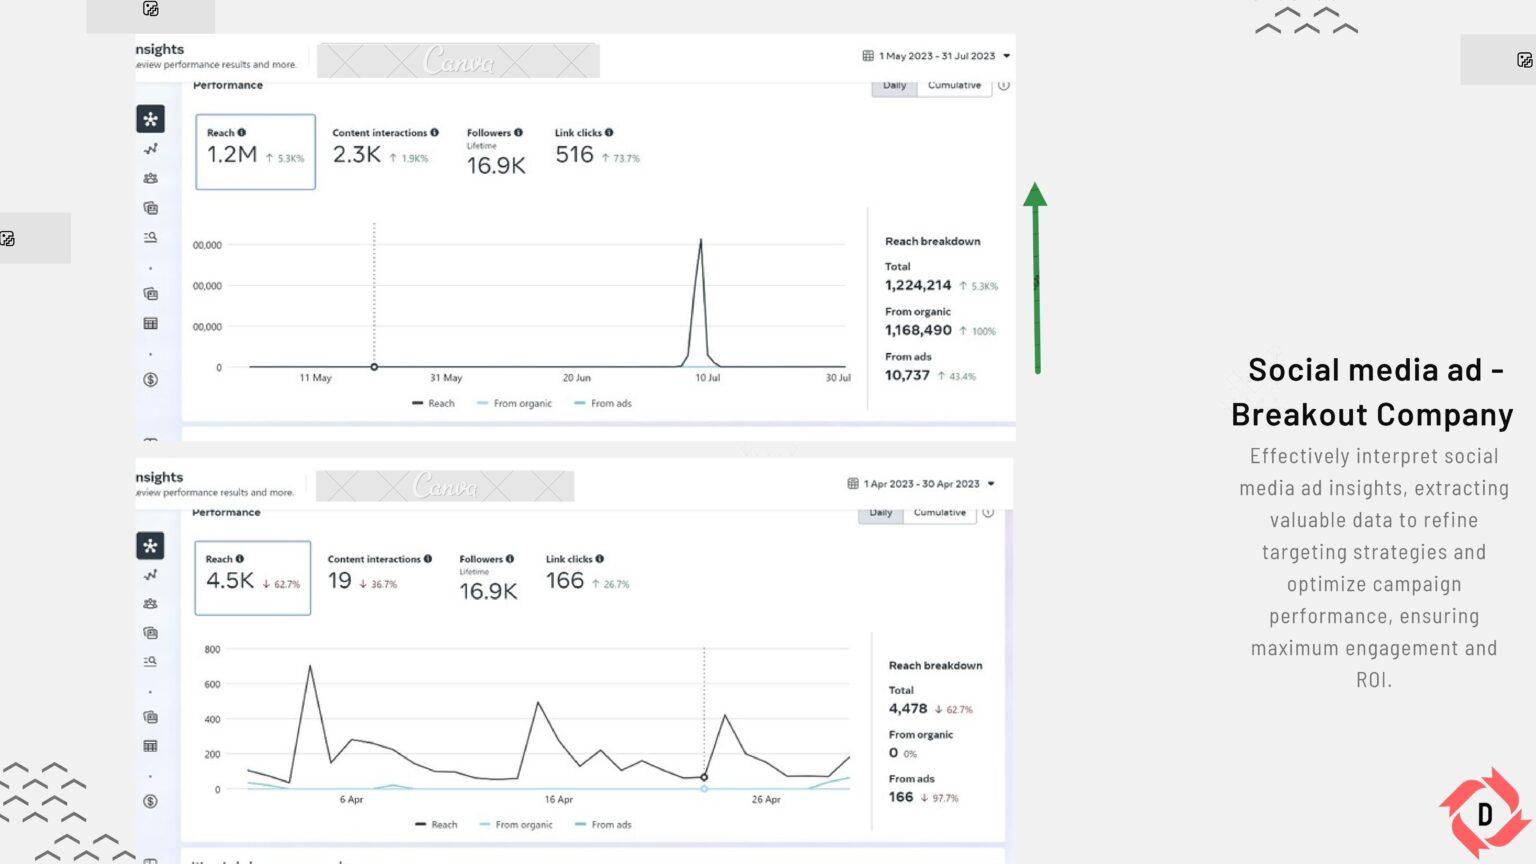Select Content interactions 2.3K metric card
The height and width of the screenshot is (864, 1536).
click(x=385, y=147)
